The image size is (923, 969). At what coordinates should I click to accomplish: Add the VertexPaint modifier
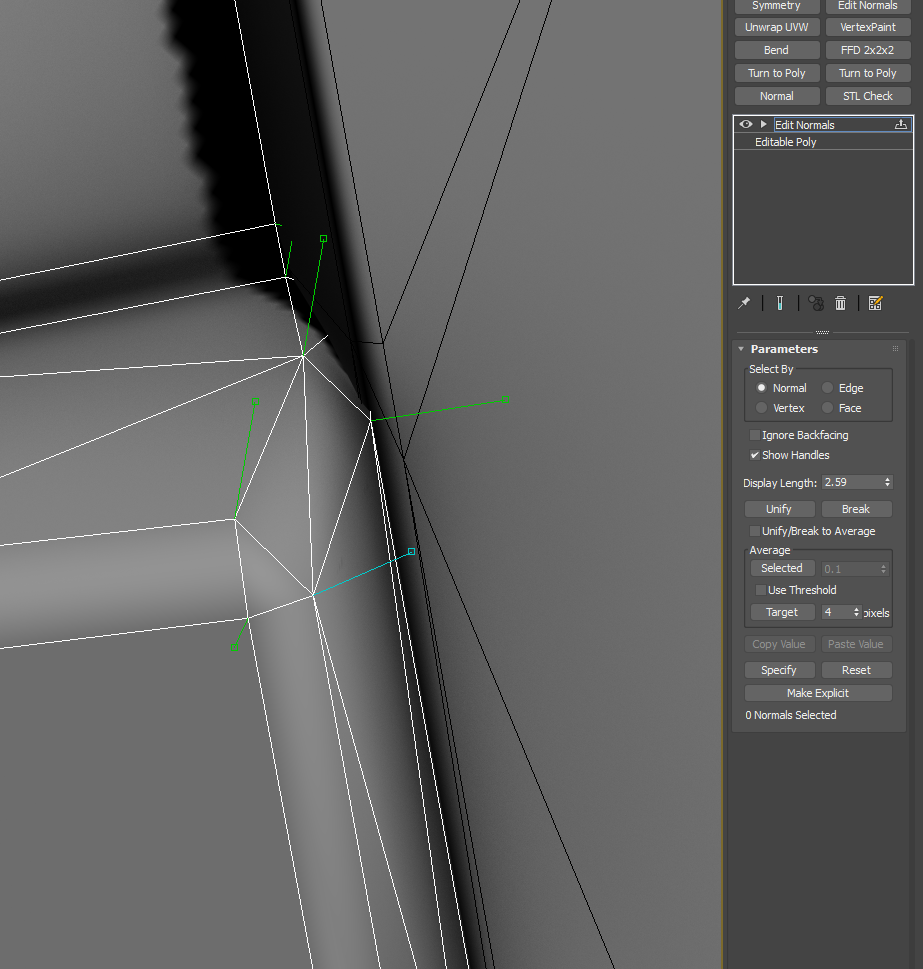(868, 27)
